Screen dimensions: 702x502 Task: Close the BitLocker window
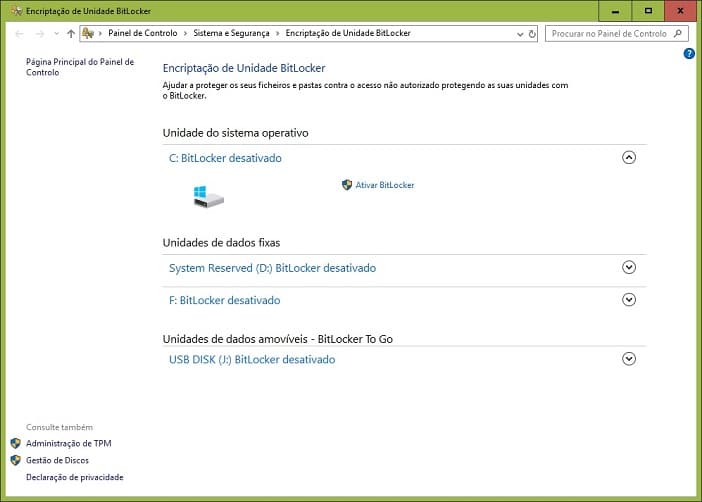[680, 11]
